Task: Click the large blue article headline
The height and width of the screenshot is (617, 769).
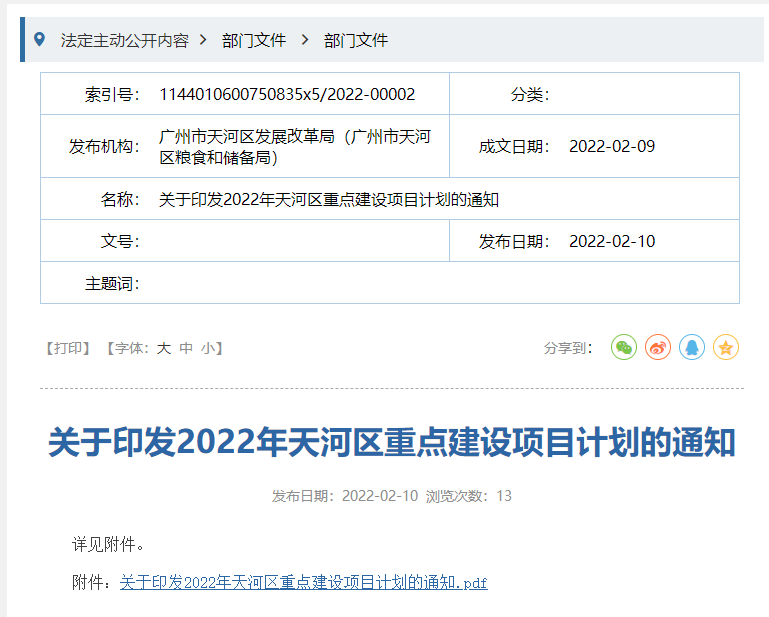Action: click(x=391, y=442)
